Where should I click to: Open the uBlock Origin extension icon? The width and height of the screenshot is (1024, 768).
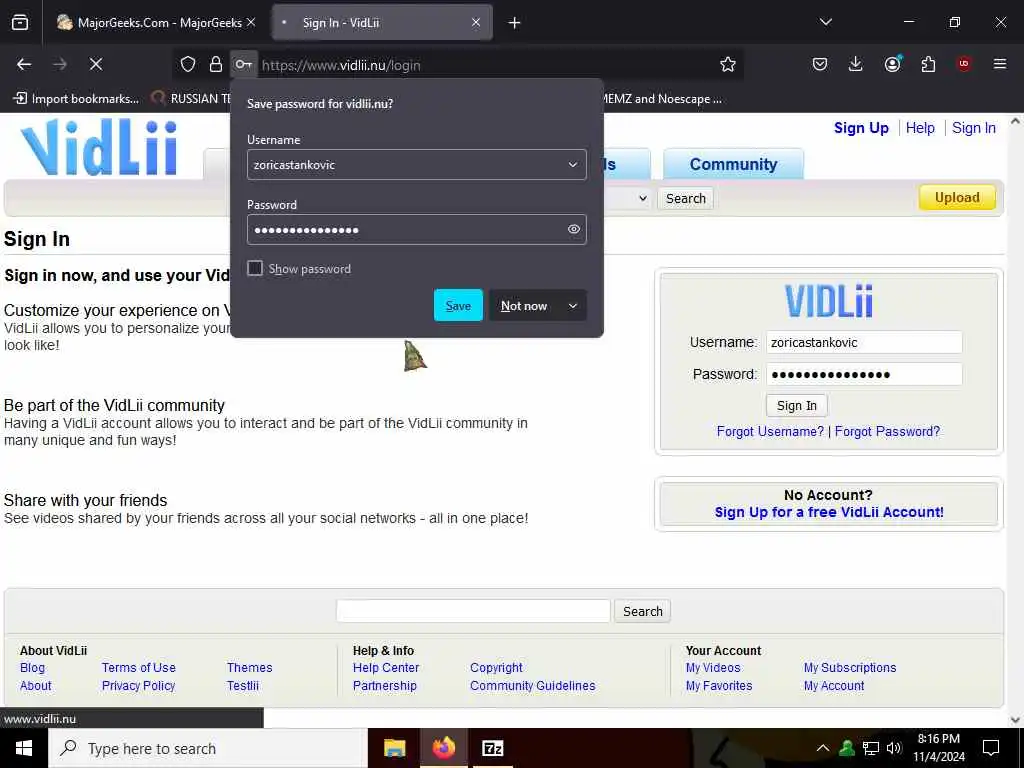point(964,64)
